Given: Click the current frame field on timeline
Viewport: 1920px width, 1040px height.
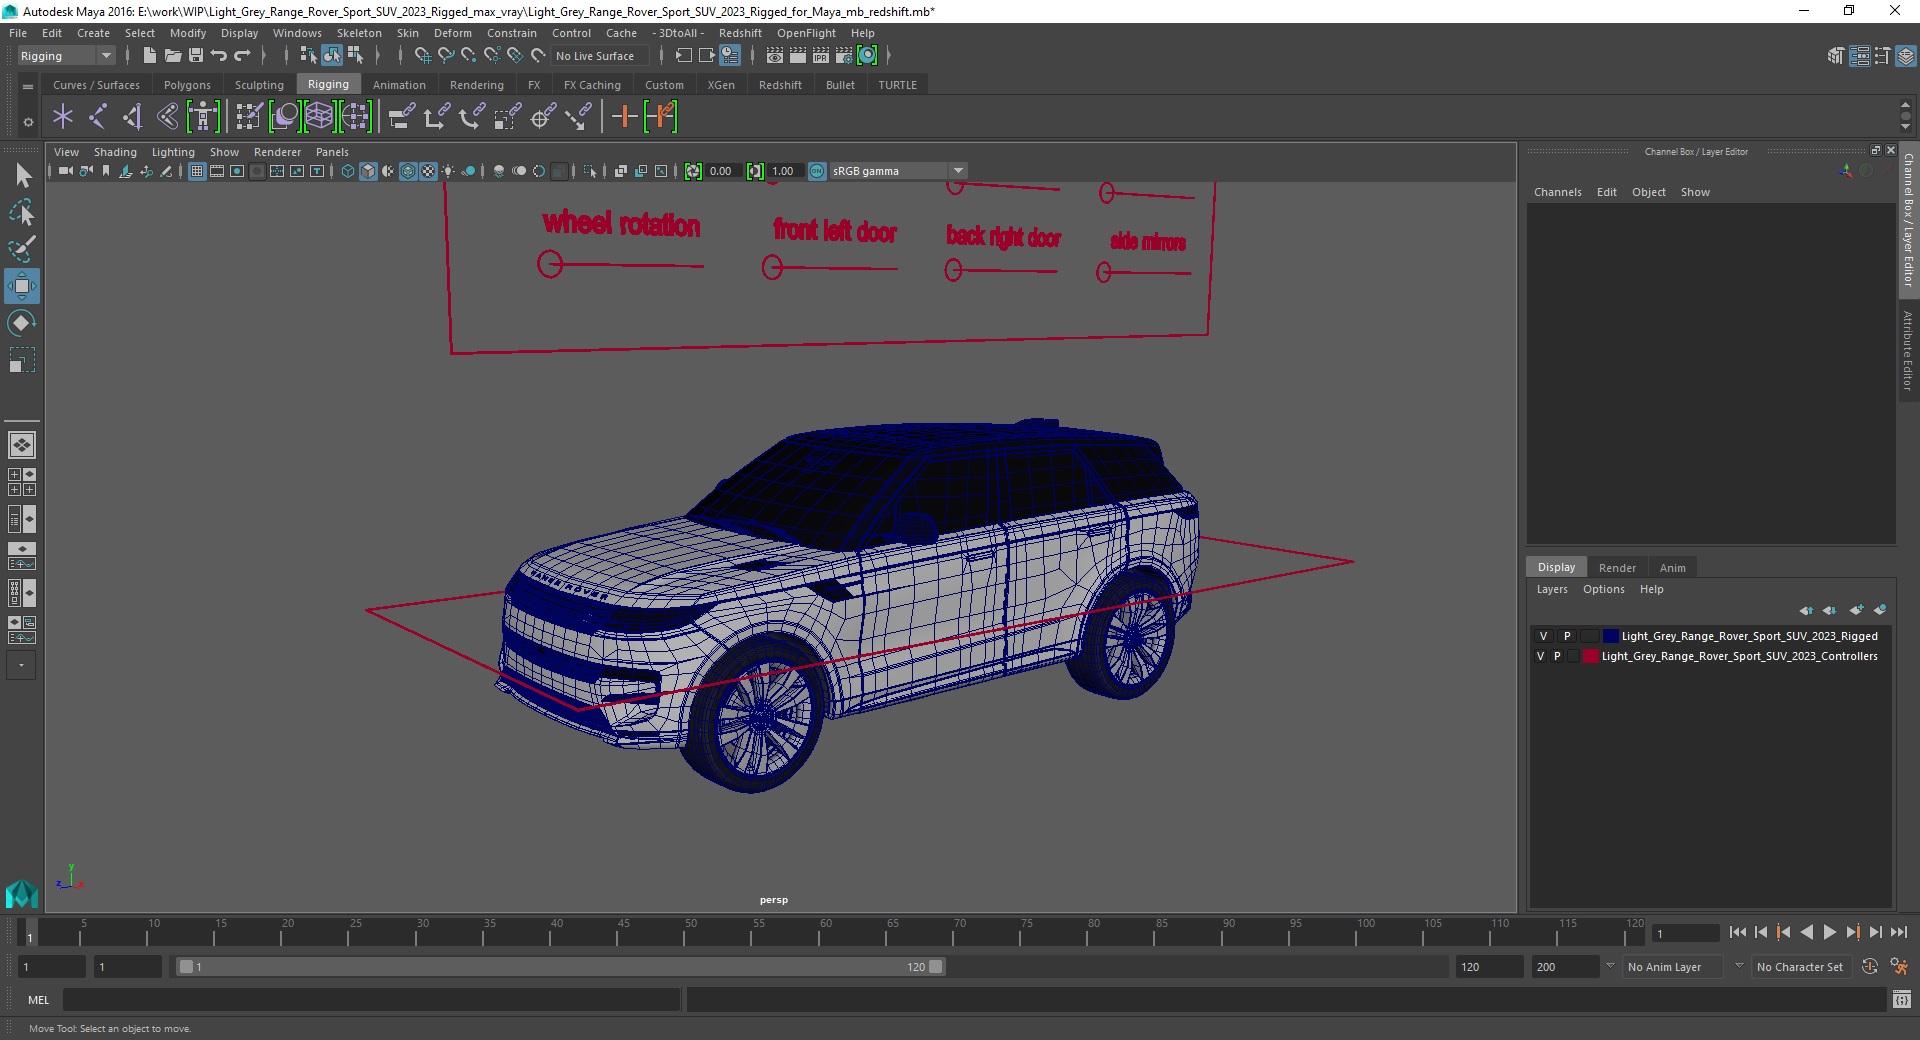Looking at the screenshot, I should [1685, 933].
